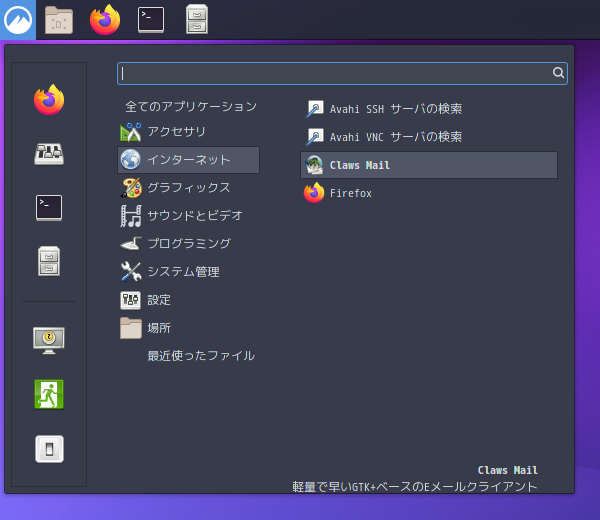Launch Claws Mail from the application list
This screenshot has height=520, width=600.
pyautogui.click(x=429, y=165)
